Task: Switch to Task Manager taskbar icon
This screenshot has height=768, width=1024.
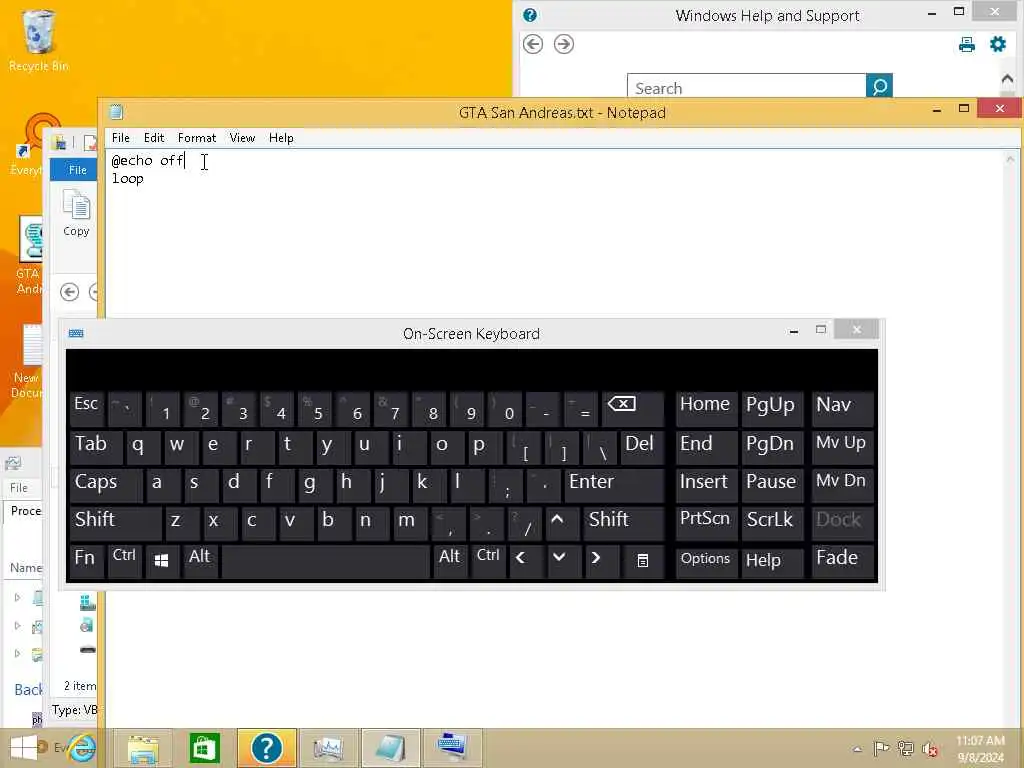Action: coord(328,748)
